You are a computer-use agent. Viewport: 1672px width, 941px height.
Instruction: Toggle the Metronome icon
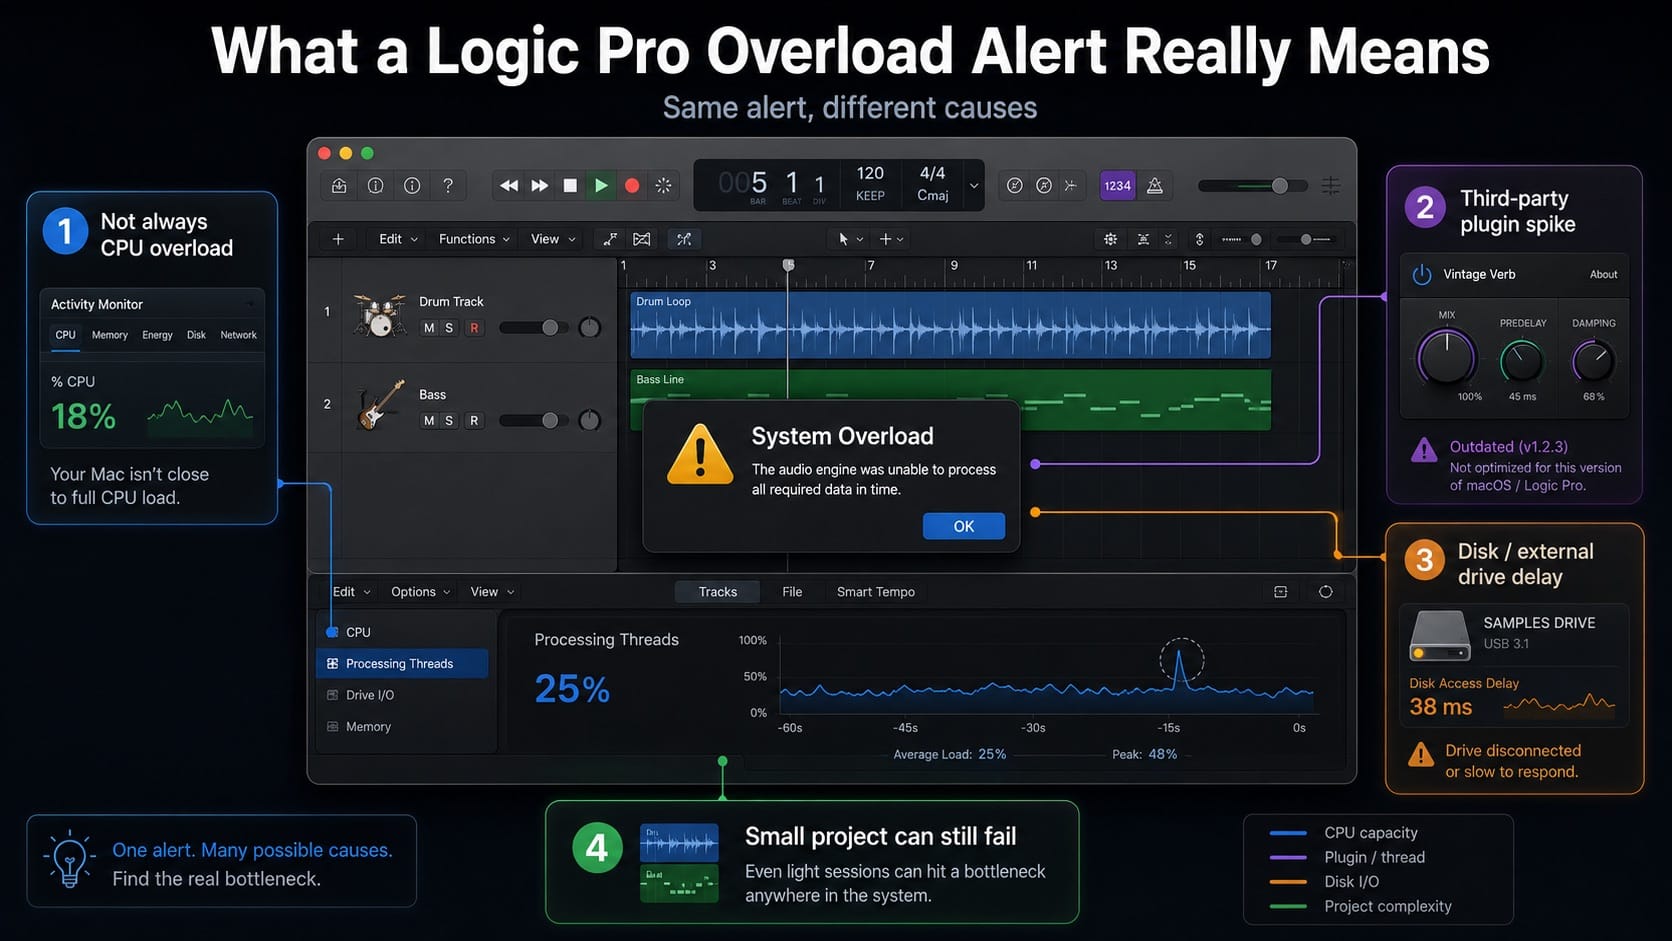1155,186
